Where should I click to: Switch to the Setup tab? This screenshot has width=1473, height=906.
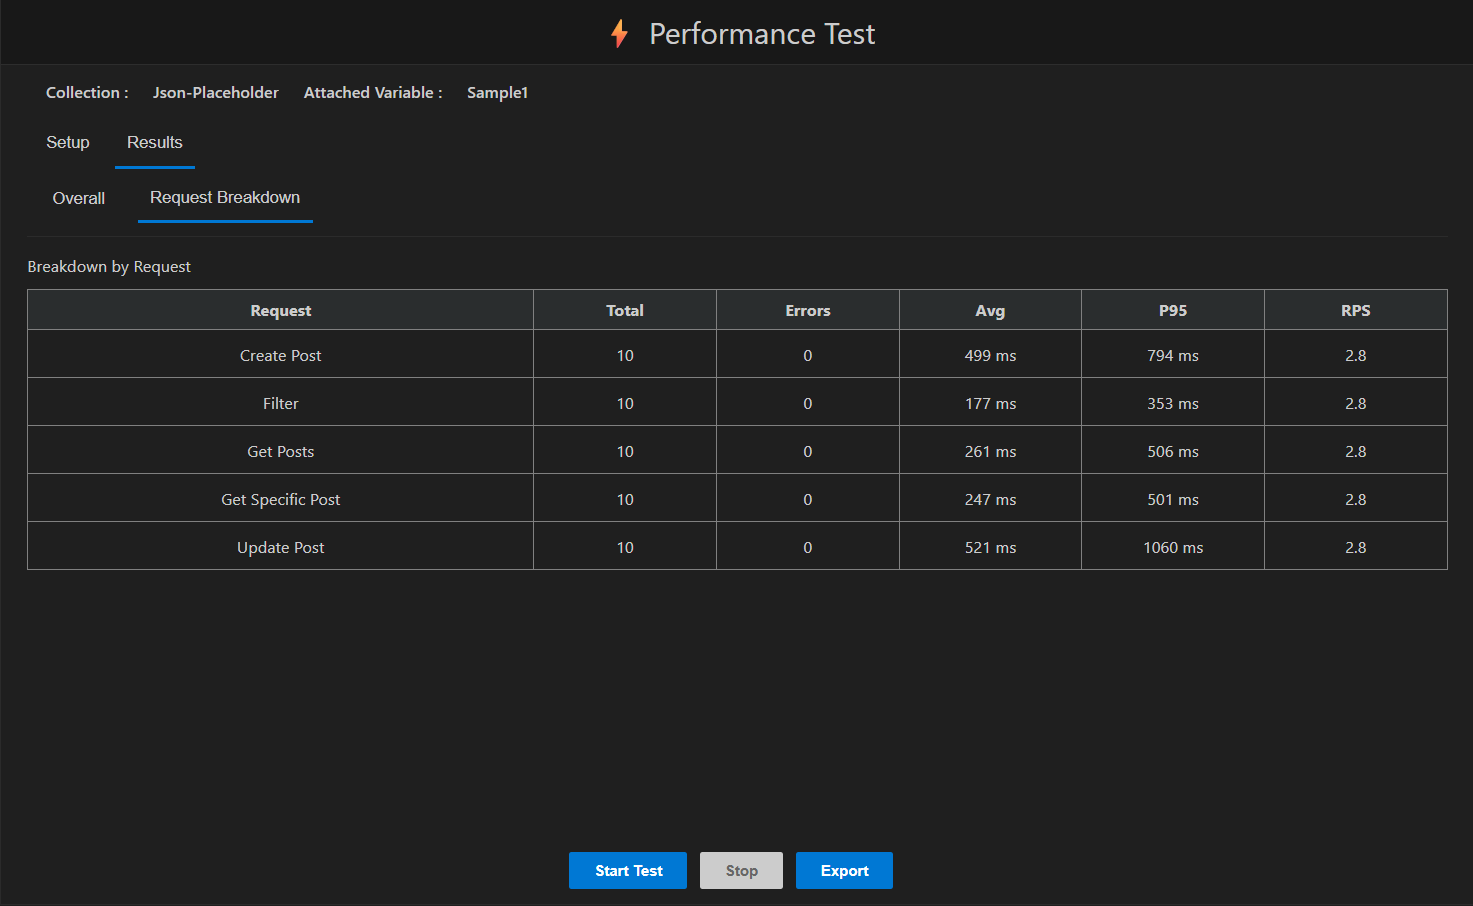pos(68,142)
